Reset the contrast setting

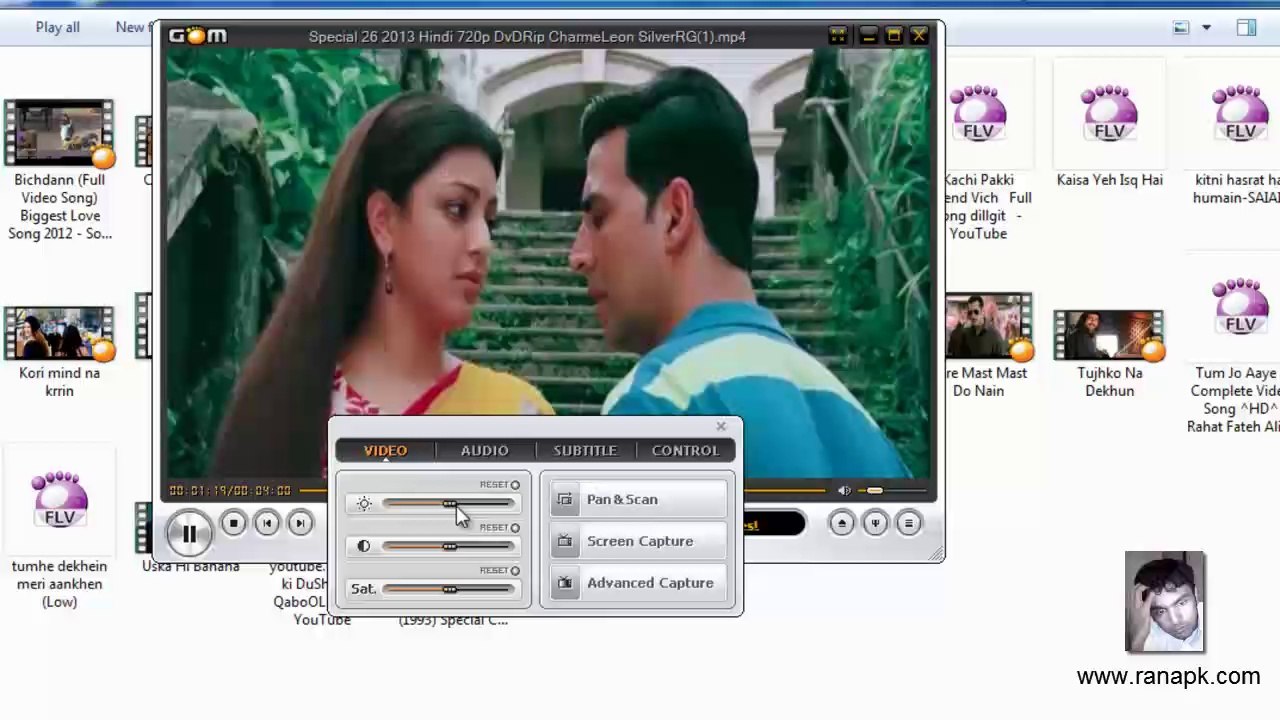coord(500,528)
